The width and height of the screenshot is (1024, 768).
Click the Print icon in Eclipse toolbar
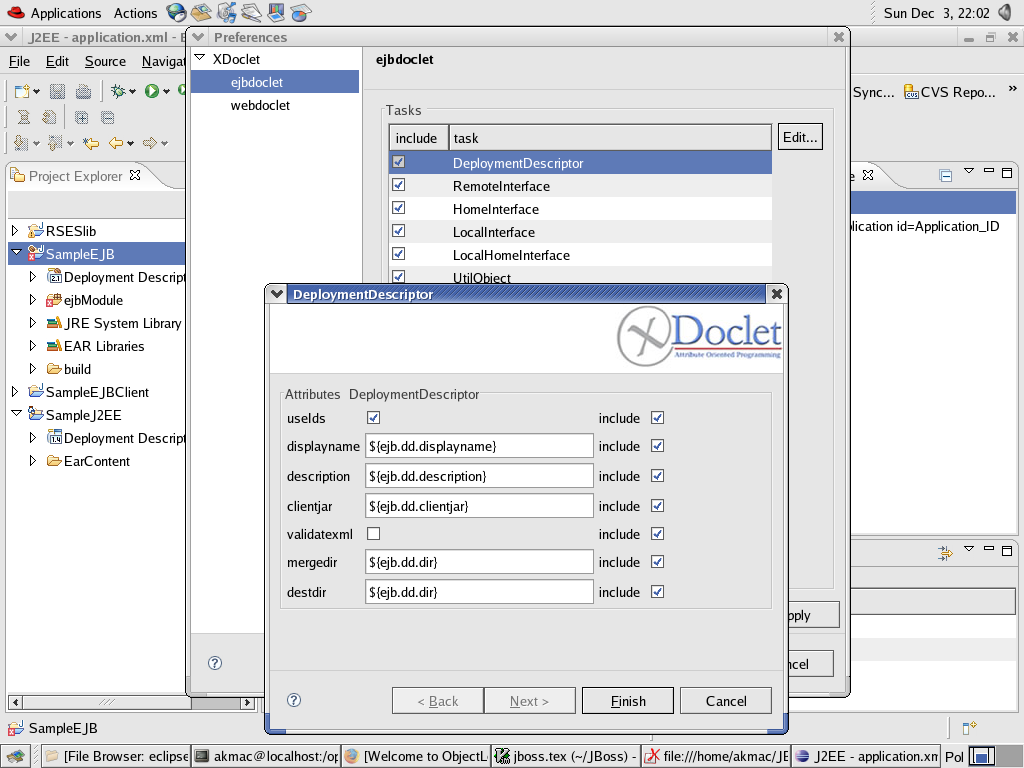[83, 91]
